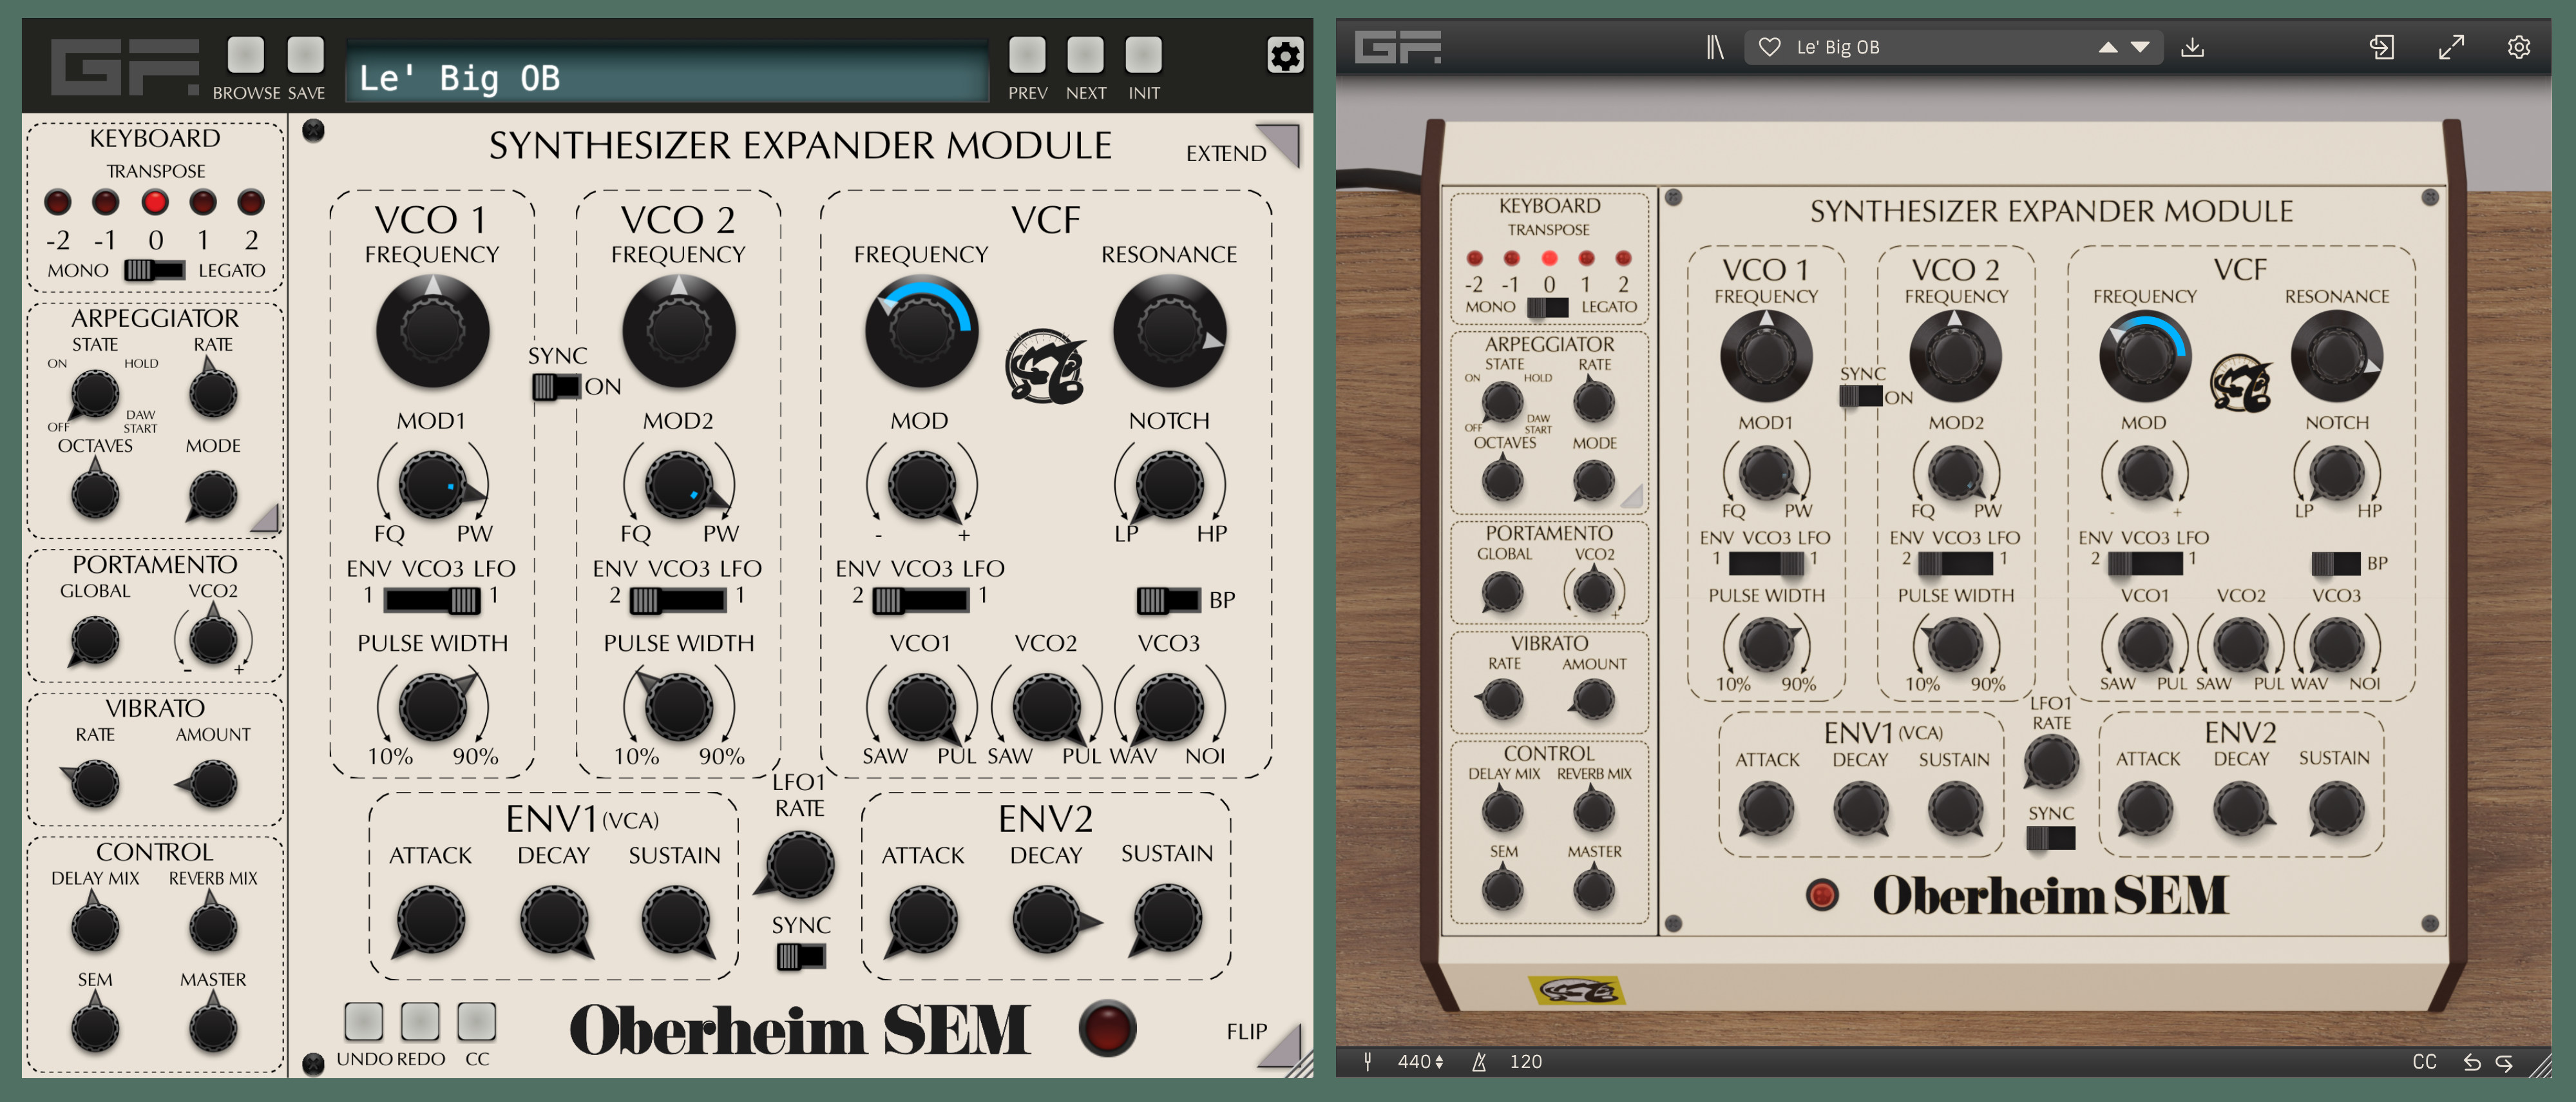The image size is (2576, 1102).
Task: Click the NEXT preset button
Action: coord(1085,55)
